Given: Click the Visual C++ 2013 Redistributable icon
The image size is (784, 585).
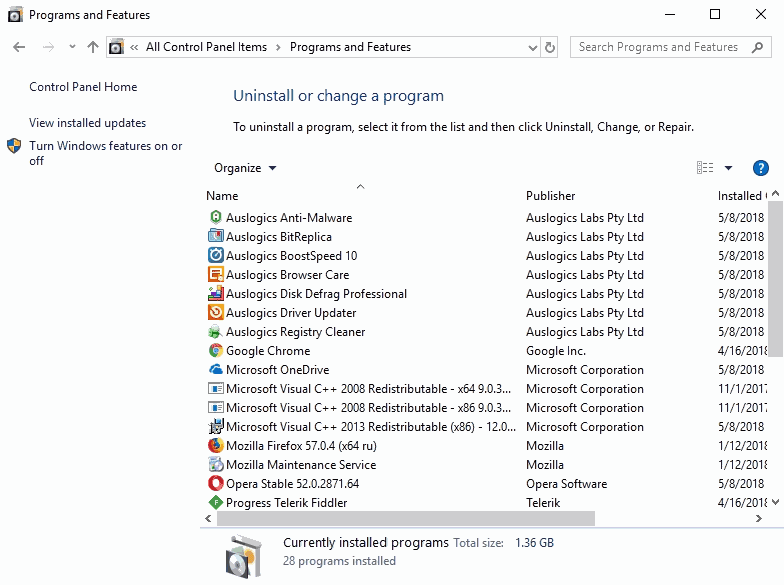Looking at the screenshot, I should pos(216,426).
